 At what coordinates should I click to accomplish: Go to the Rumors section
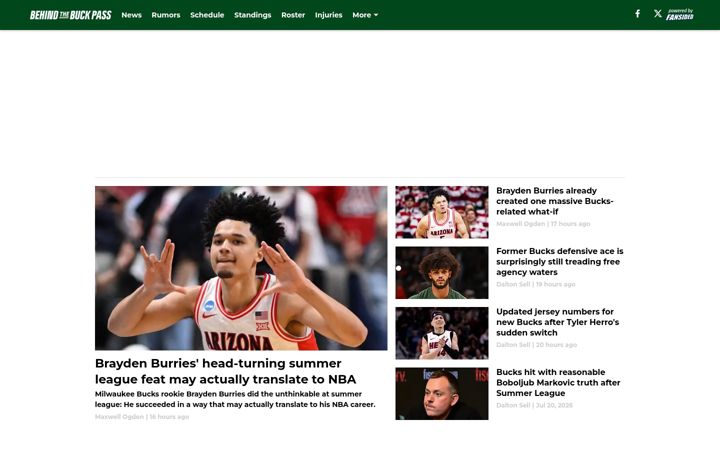[x=166, y=15]
